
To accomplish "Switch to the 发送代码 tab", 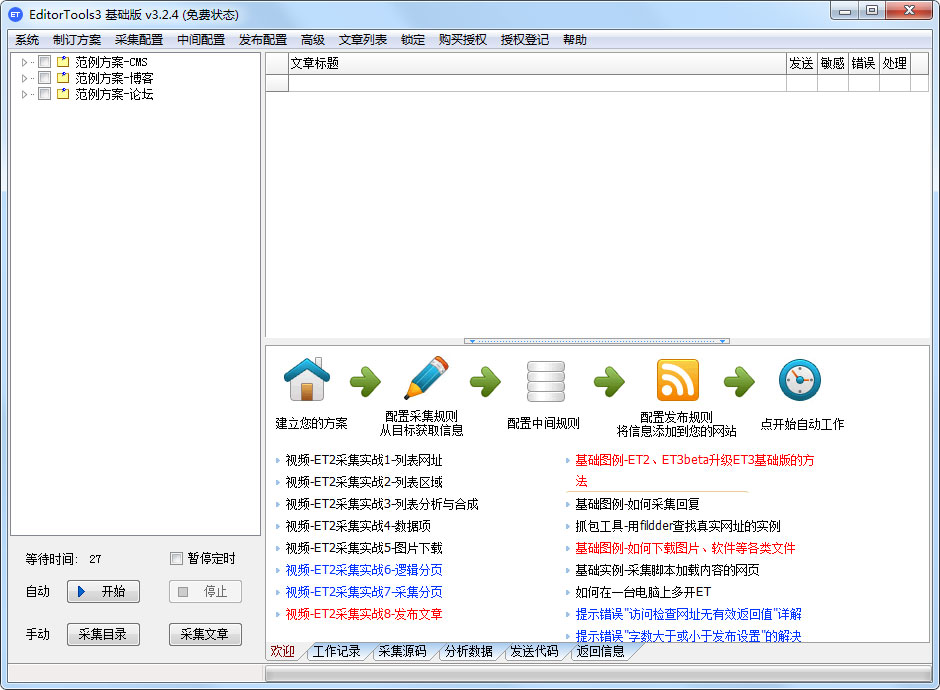I will pyautogui.click(x=534, y=652).
